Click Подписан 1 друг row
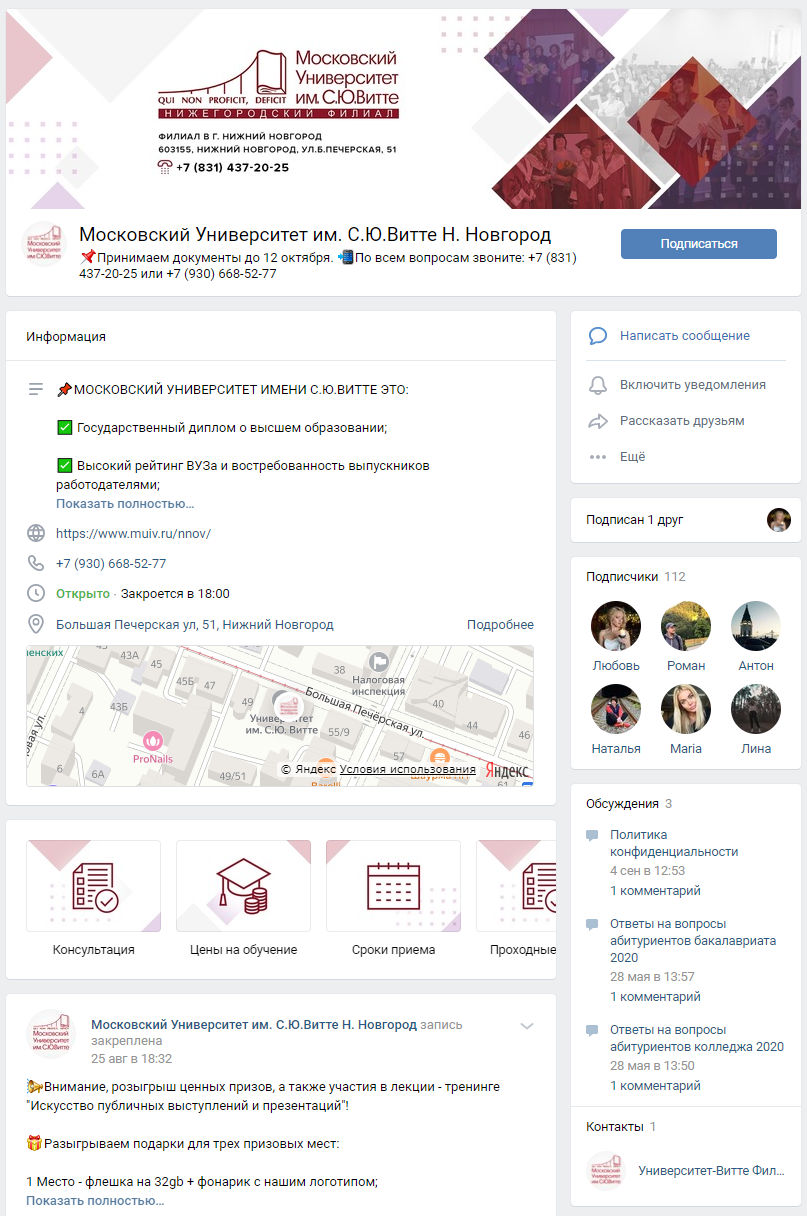 coord(686,520)
